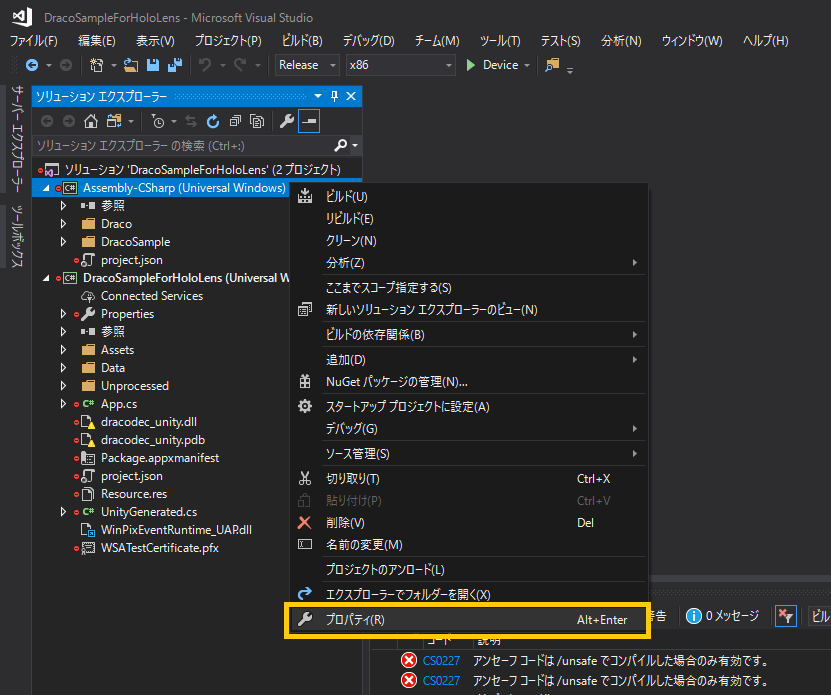Open the x86 platform dropdown
Viewport: 831px width, 695px height.
pos(400,65)
